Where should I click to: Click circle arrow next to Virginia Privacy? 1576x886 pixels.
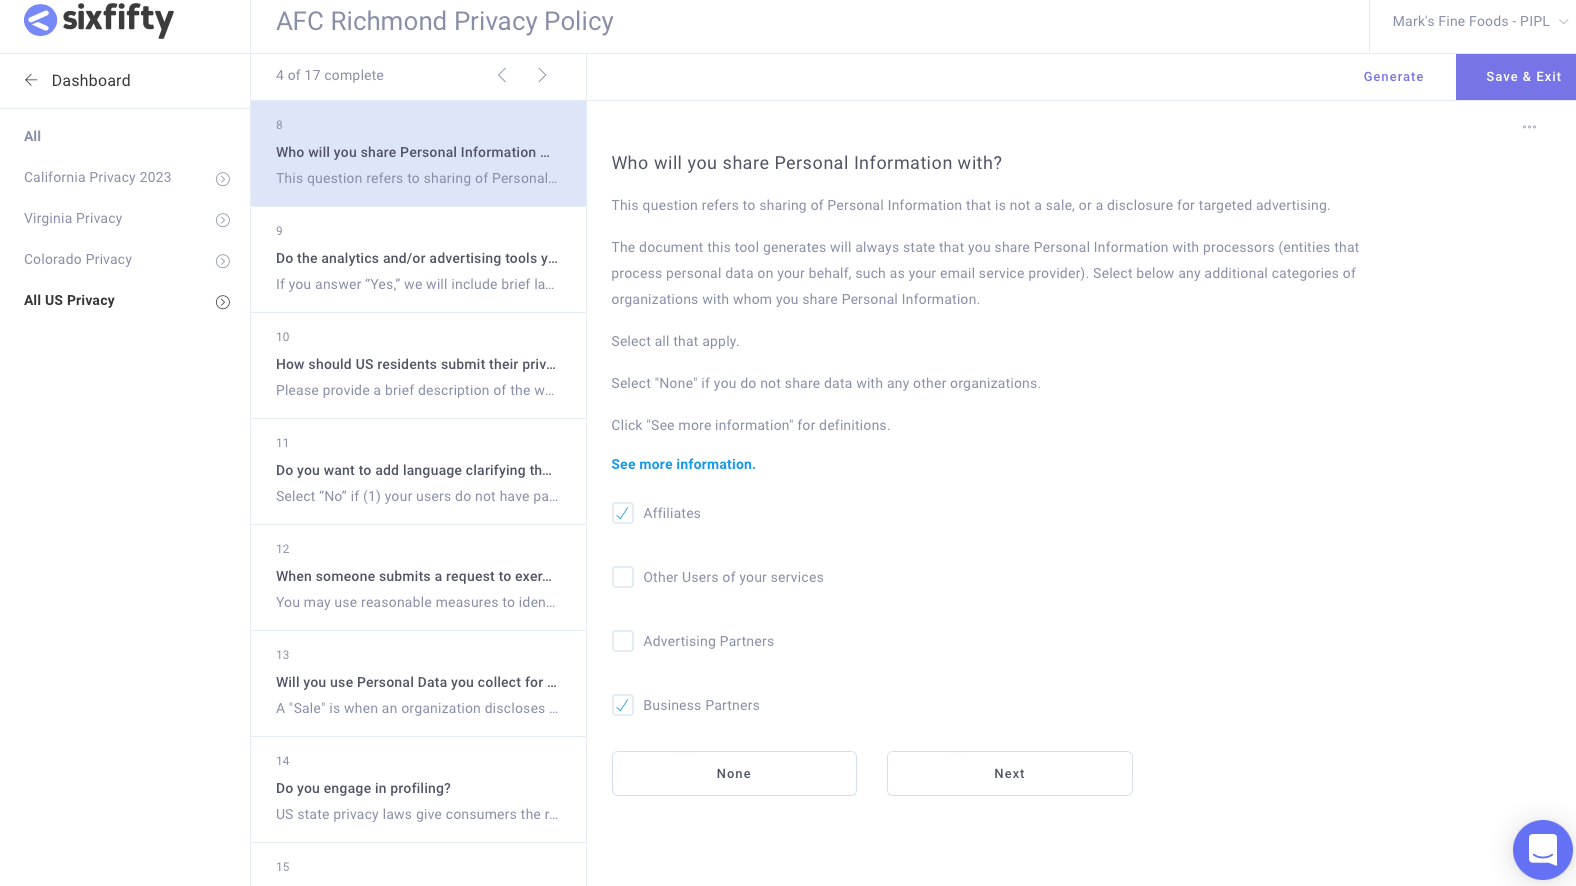tap(223, 220)
